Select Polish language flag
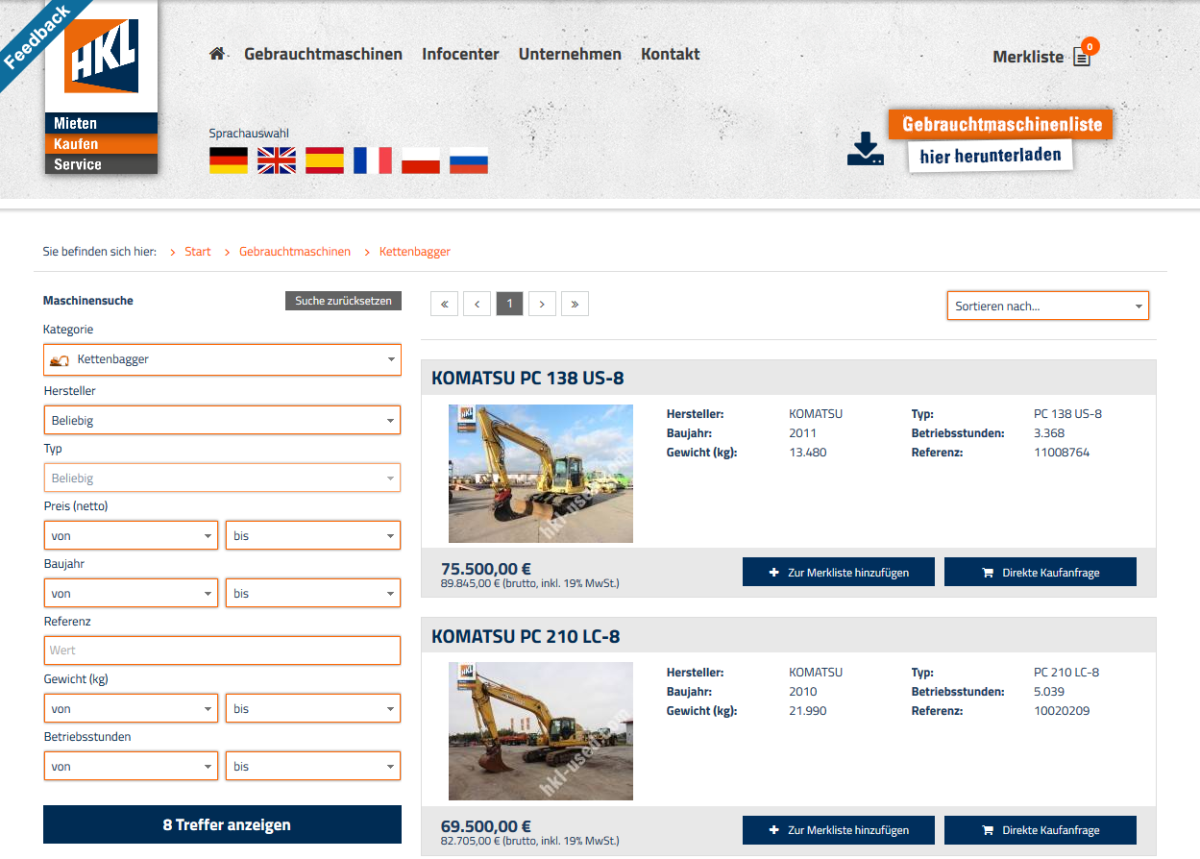The width and height of the screenshot is (1200, 859). (421, 160)
